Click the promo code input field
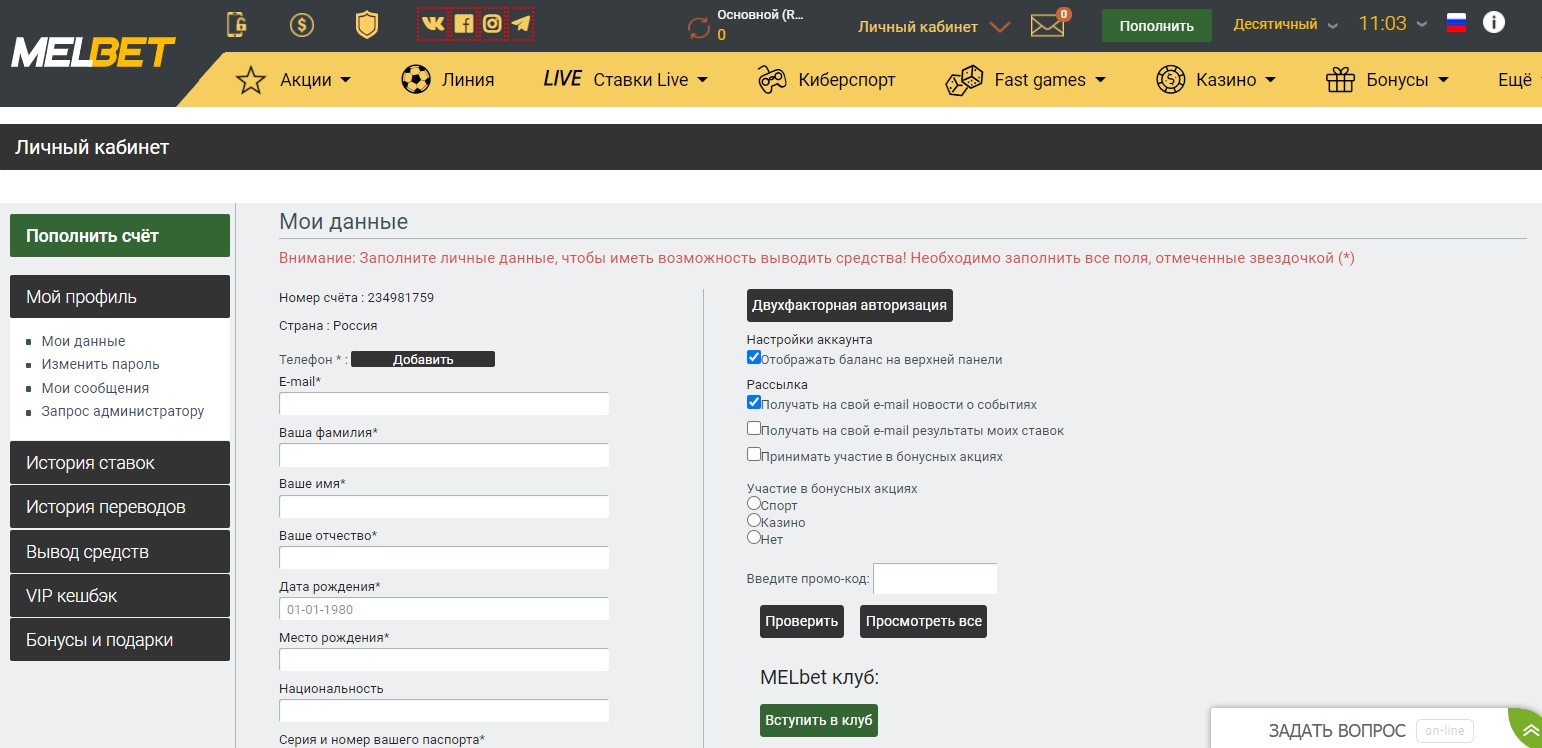1542x748 pixels. coord(935,579)
